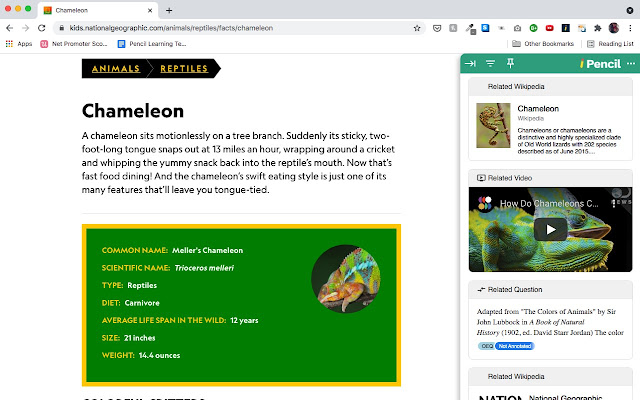The image size is (640, 400).
Task: Open the Chrome profile avatar
Action: pyautogui.click(x=613, y=28)
